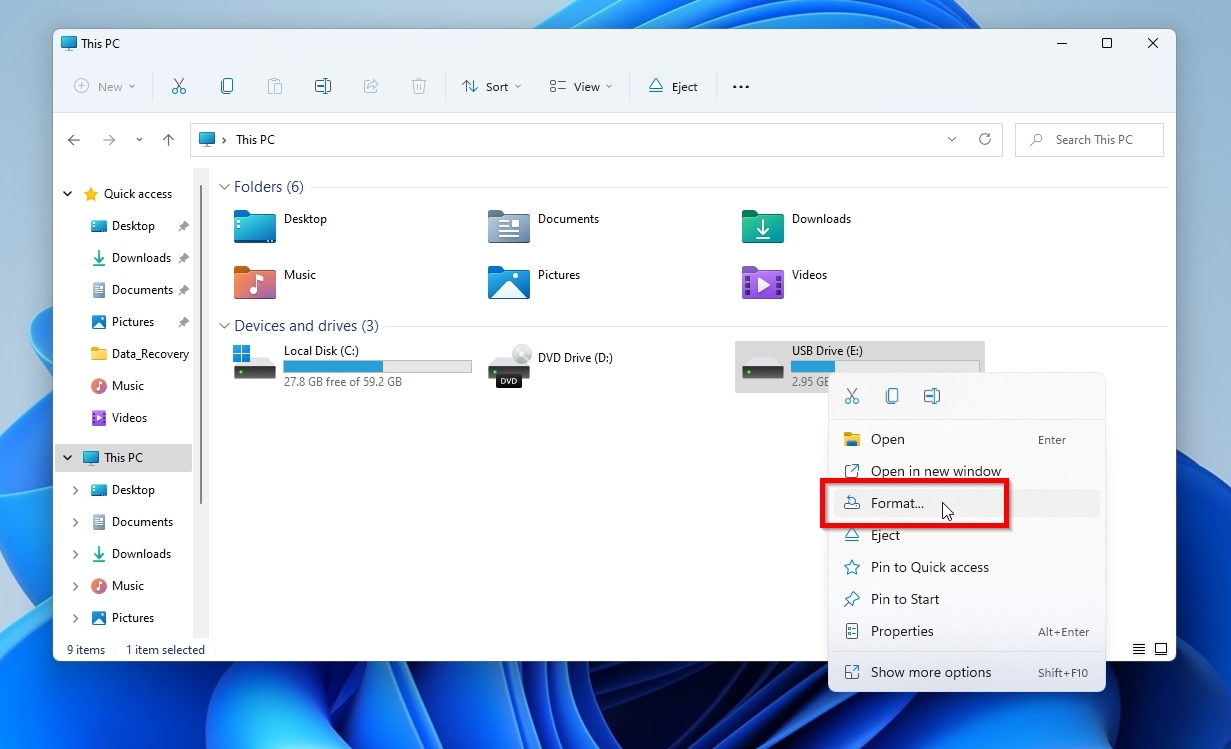This screenshot has width=1231, height=749.
Task: Select the Rename icon in the toolbar
Action: 323,86
